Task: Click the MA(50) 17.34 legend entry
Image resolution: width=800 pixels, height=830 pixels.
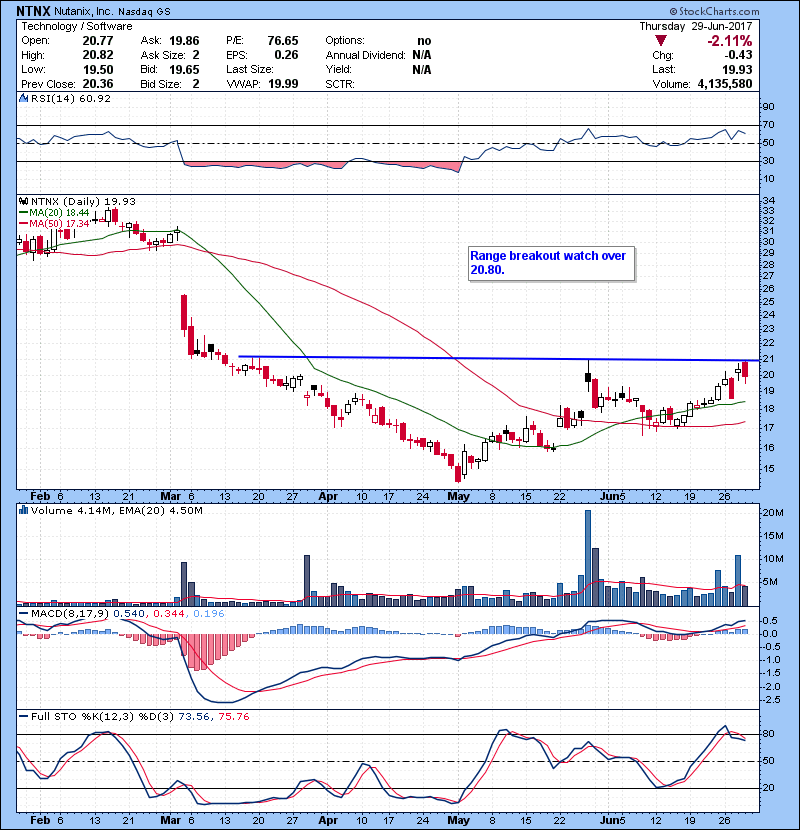Action: [55, 223]
